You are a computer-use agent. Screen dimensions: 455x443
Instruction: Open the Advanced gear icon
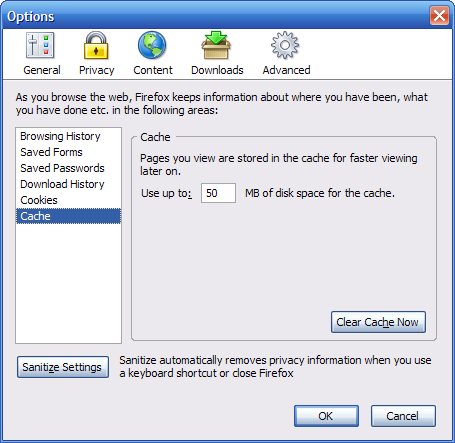pyautogui.click(x=285, y=45)
